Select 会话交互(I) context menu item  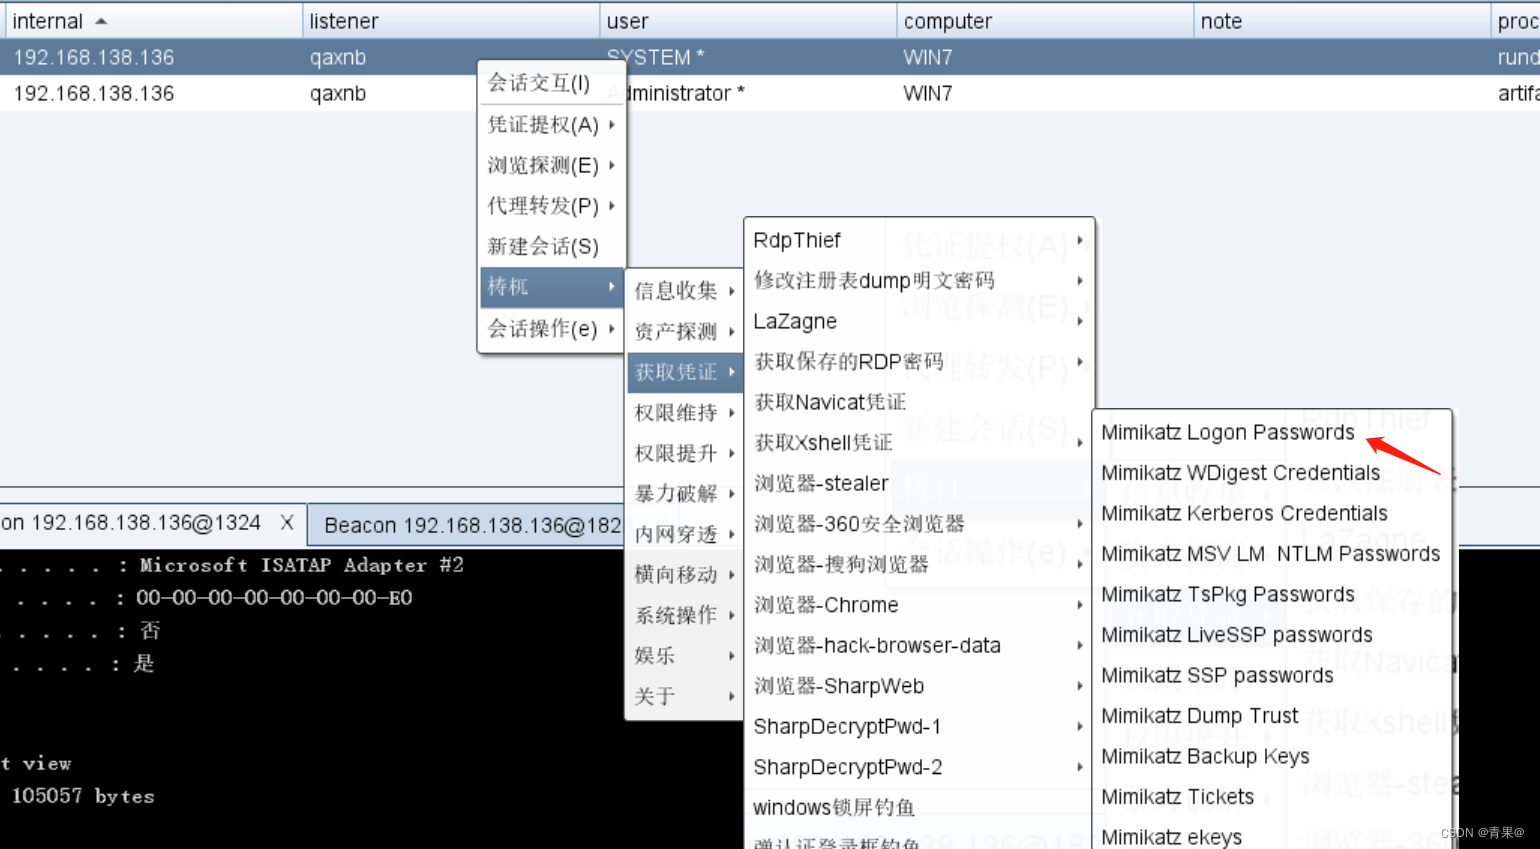552,83
